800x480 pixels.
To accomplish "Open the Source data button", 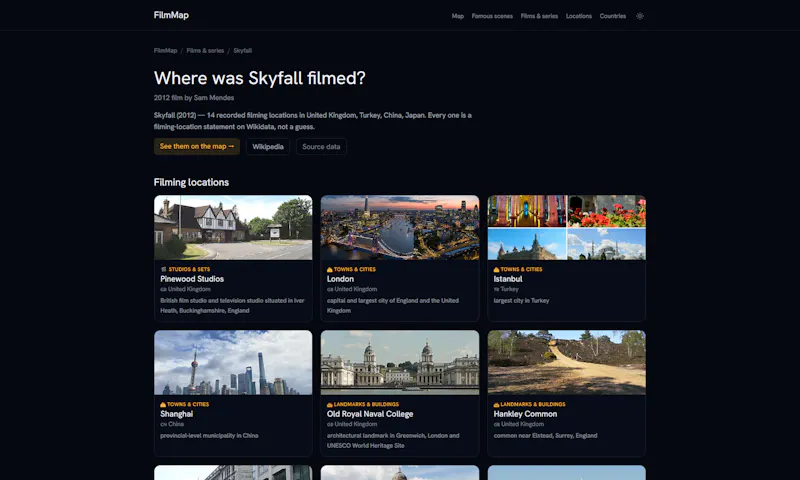I will pos(321,146).
